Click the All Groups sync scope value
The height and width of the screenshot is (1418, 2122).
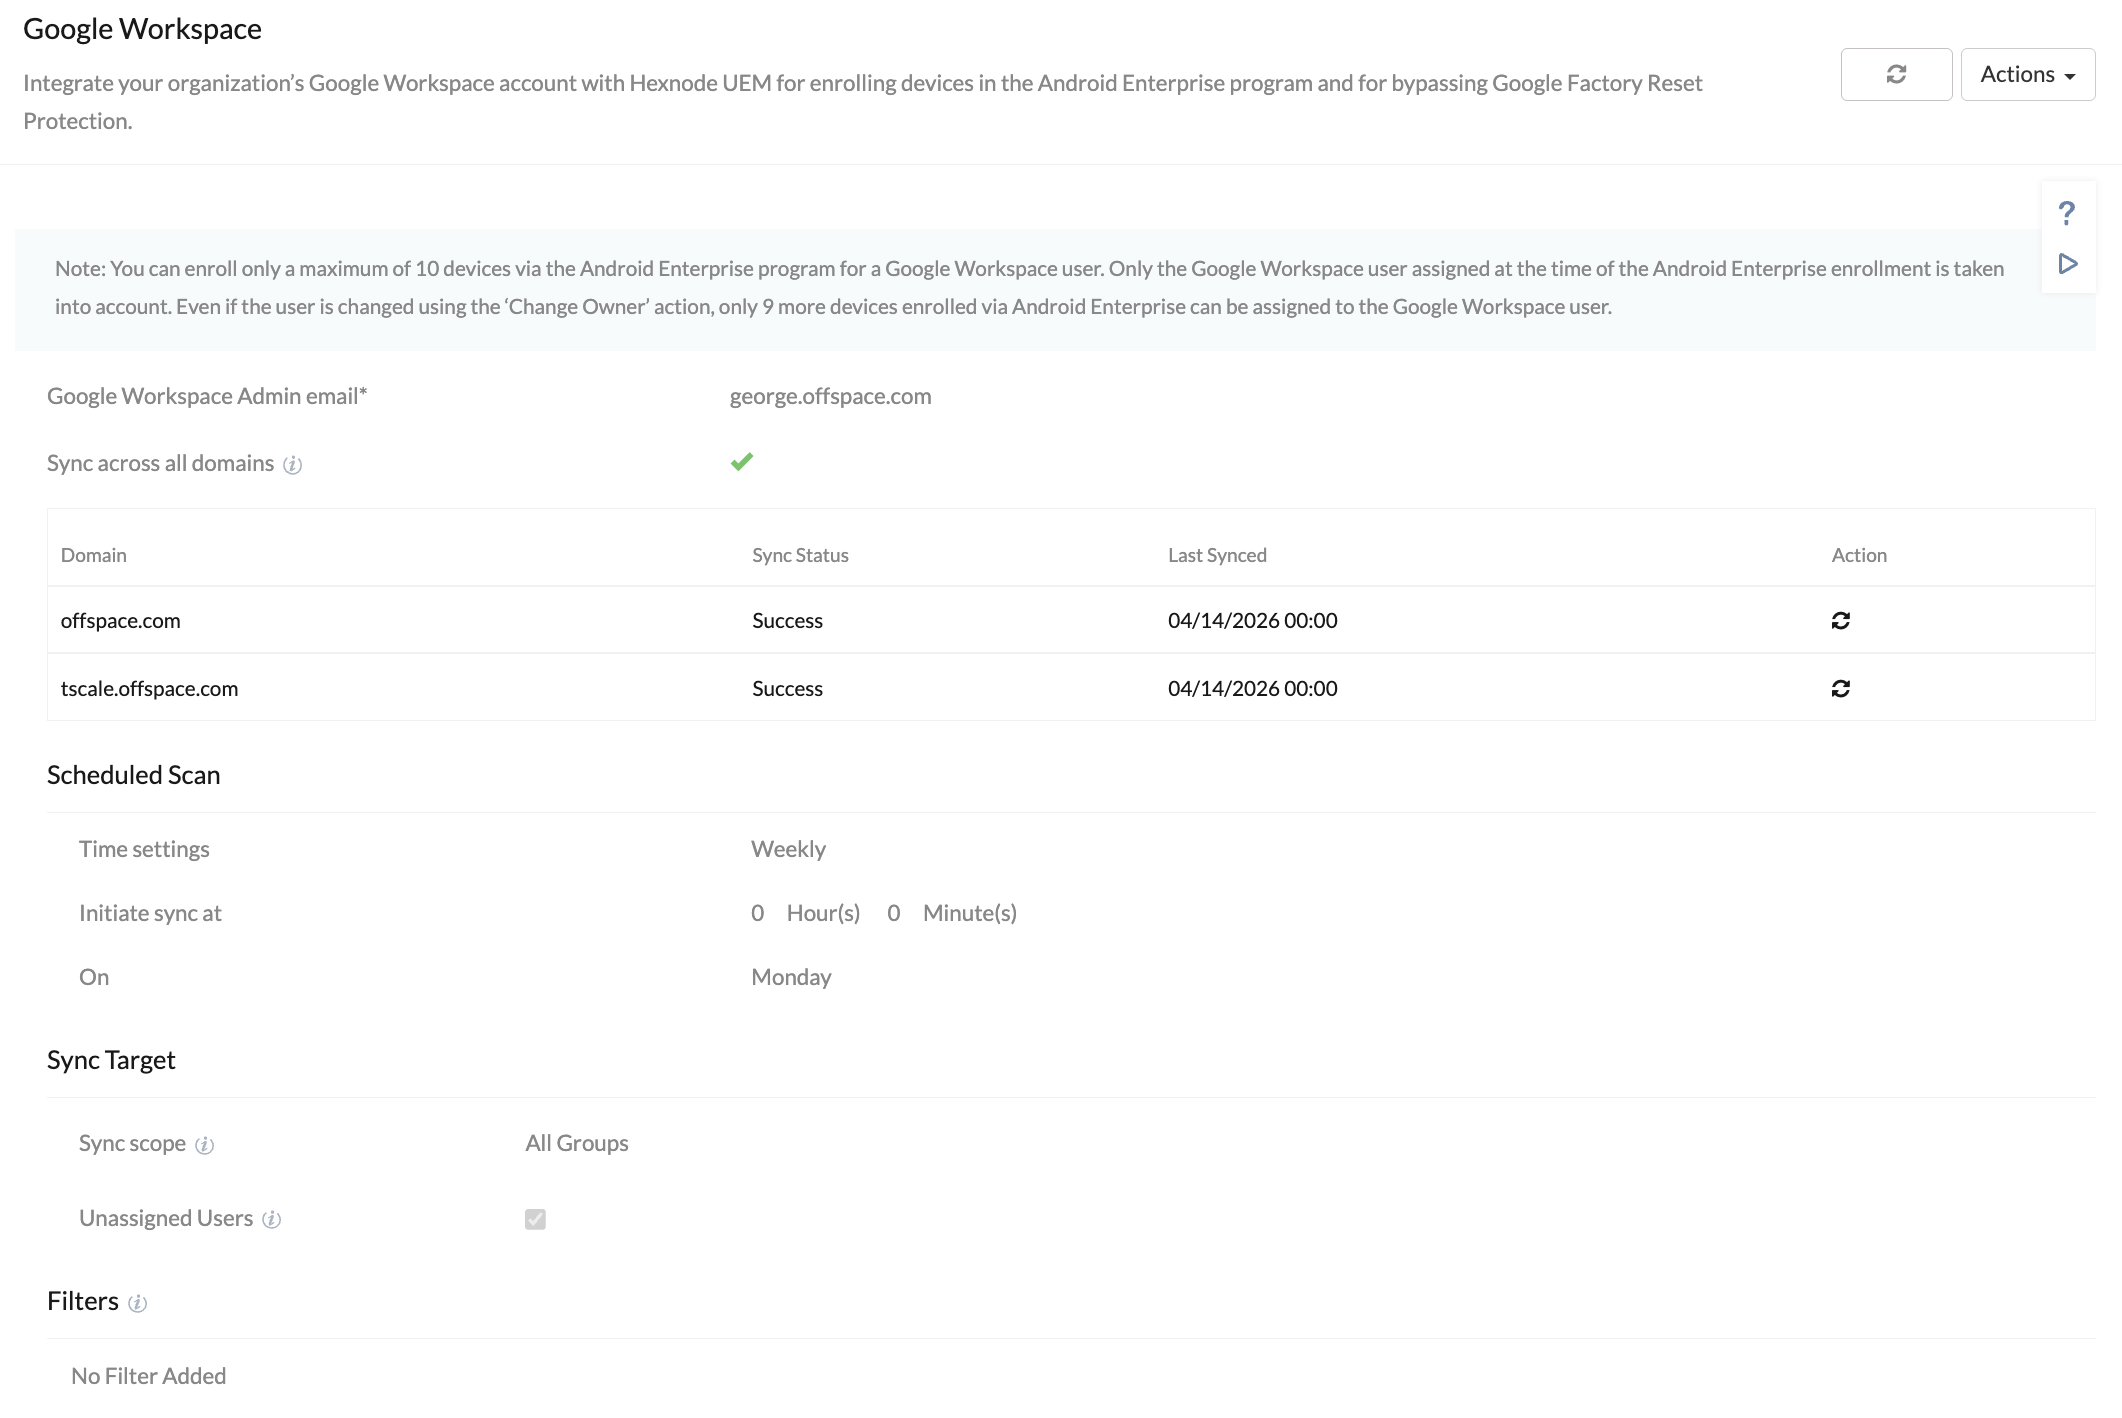pyautogui.click(x=576, y=1143)
